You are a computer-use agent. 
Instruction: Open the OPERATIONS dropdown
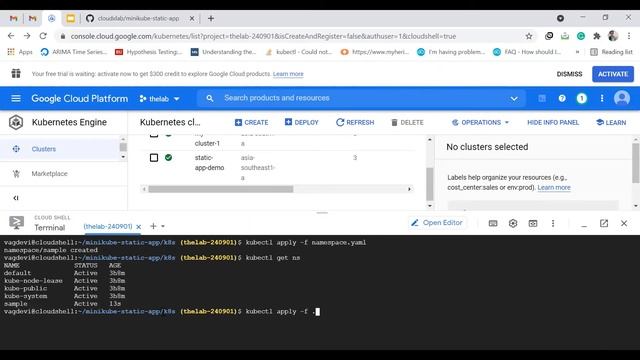click(x=480, y=122)
